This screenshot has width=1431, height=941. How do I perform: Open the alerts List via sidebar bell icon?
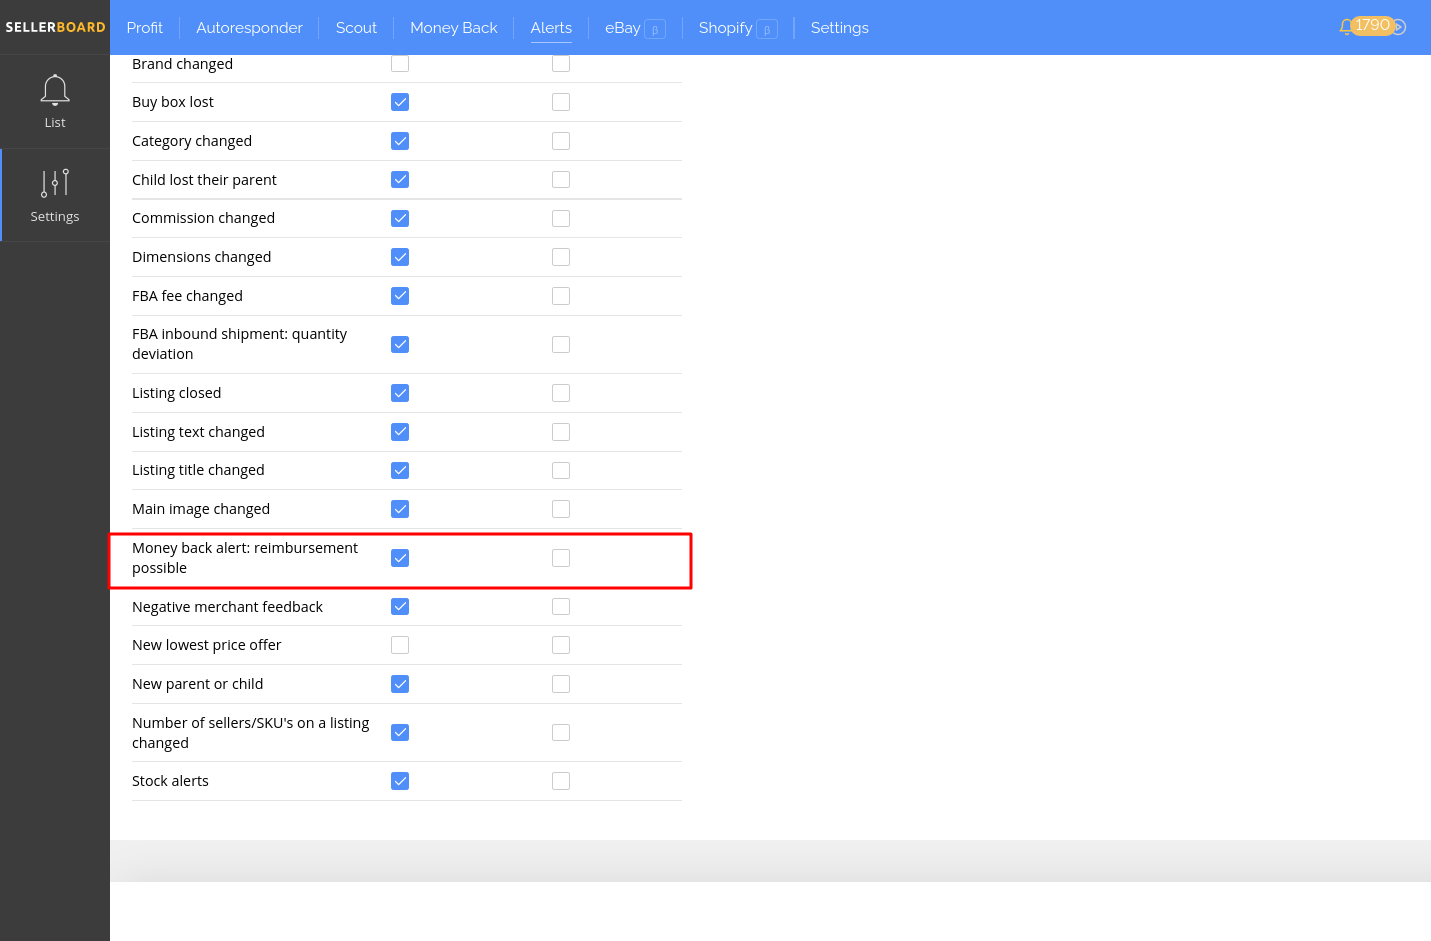pos(55,100)
